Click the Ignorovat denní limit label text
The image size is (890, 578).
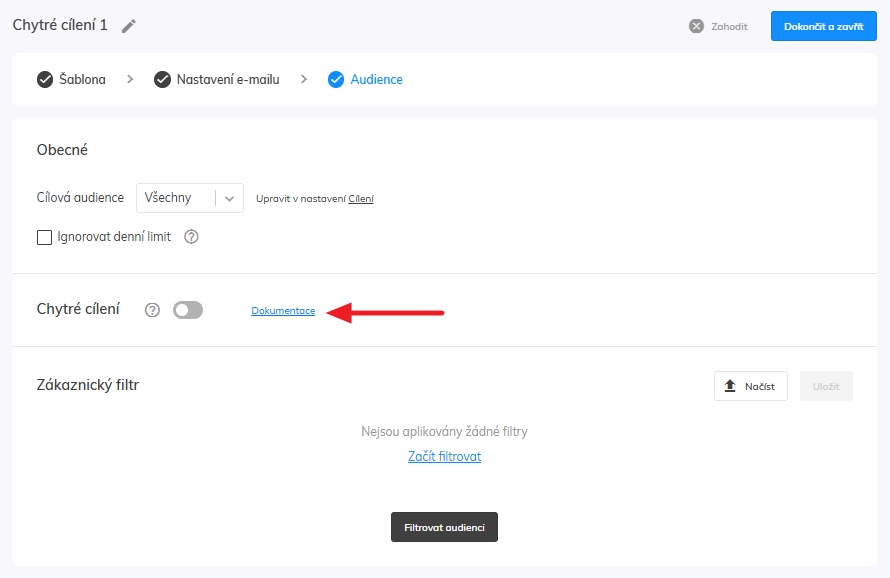point(114,237)
